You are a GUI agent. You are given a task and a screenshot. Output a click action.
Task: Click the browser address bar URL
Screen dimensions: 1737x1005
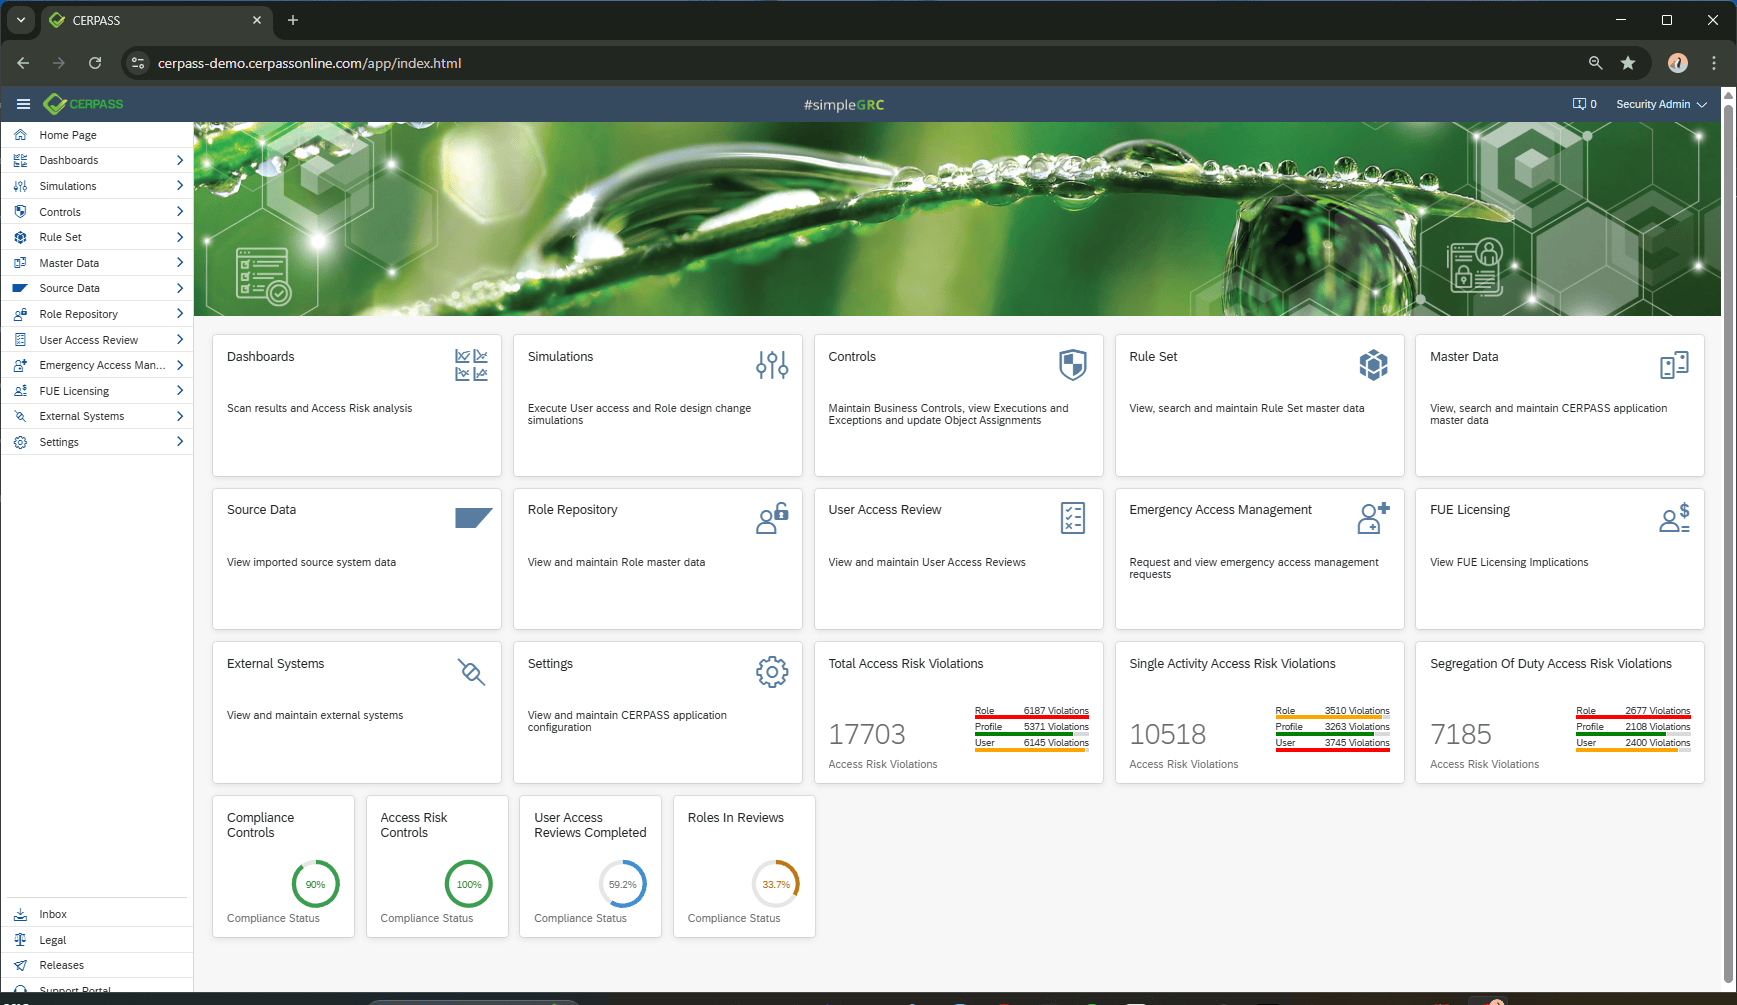pyautogui.click(x=309, y=63)
